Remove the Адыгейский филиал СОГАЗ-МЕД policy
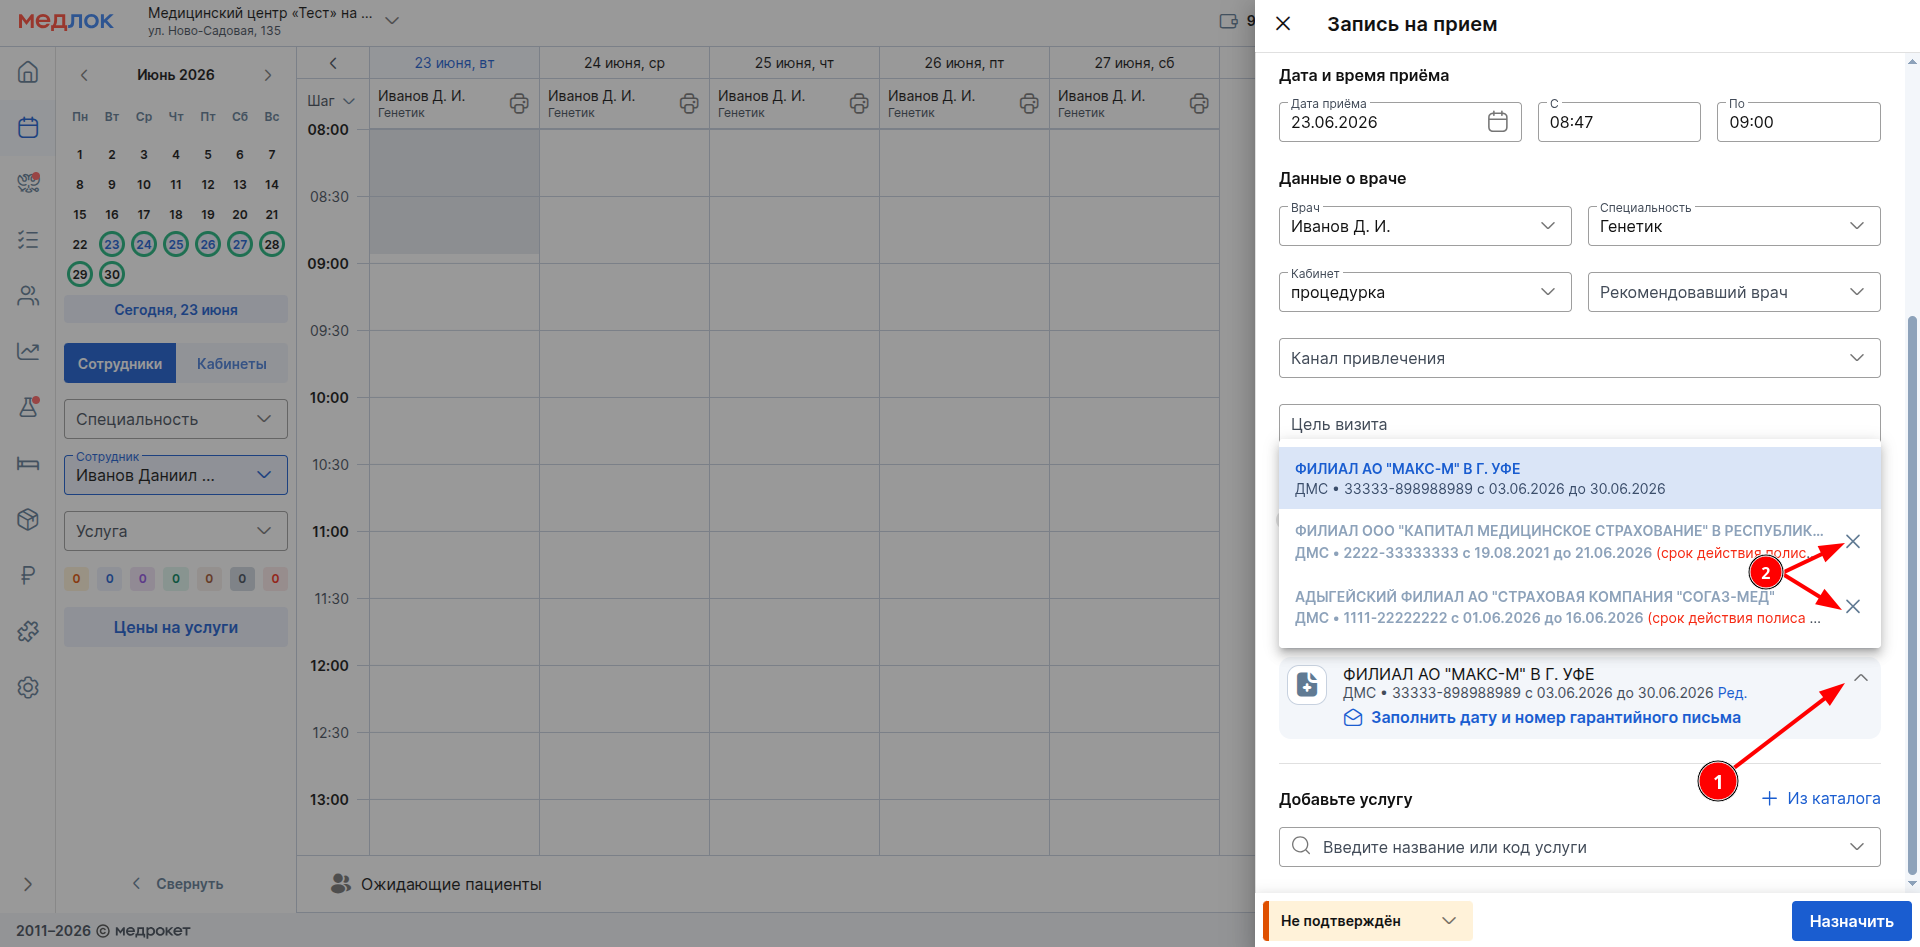The width and height of the screenshot is (1920, 947). tap(1853, 606)
